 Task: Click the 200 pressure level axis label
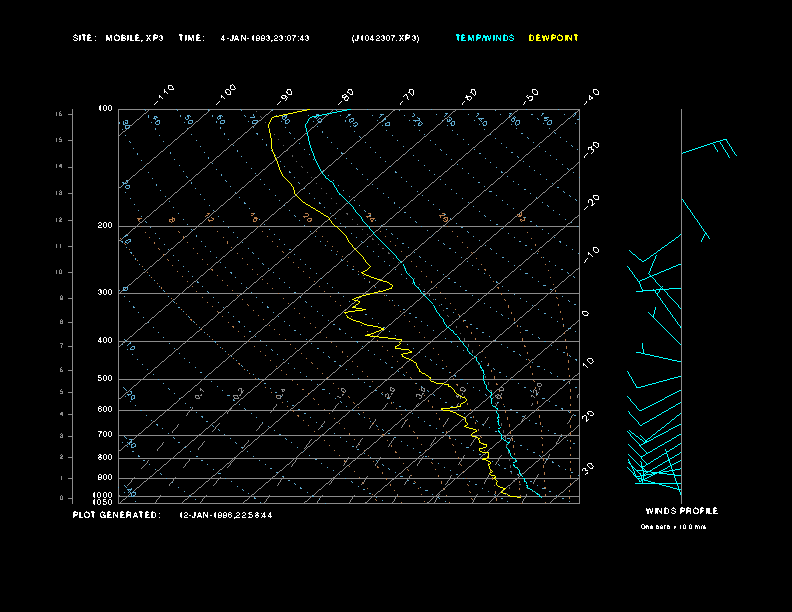[105, 226]
